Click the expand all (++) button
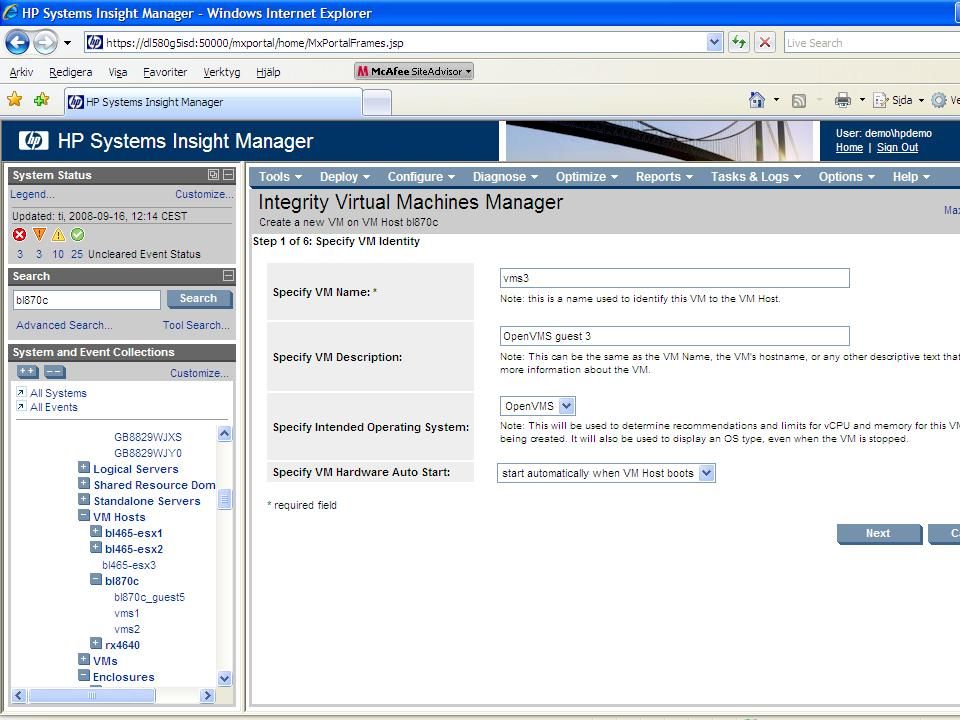This screenshot has width=960, height=720. click(28, 372)
